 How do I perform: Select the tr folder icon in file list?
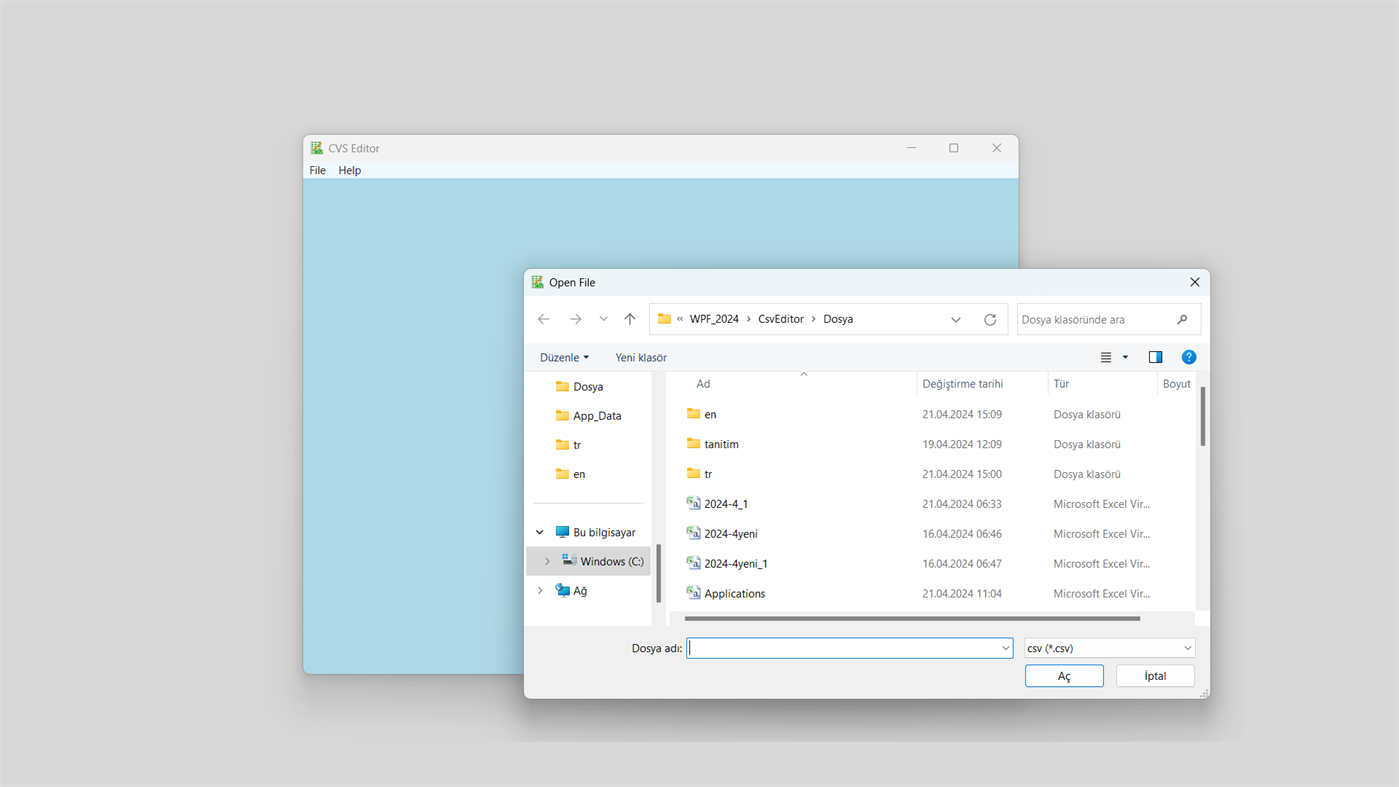(x=693, y=473)
